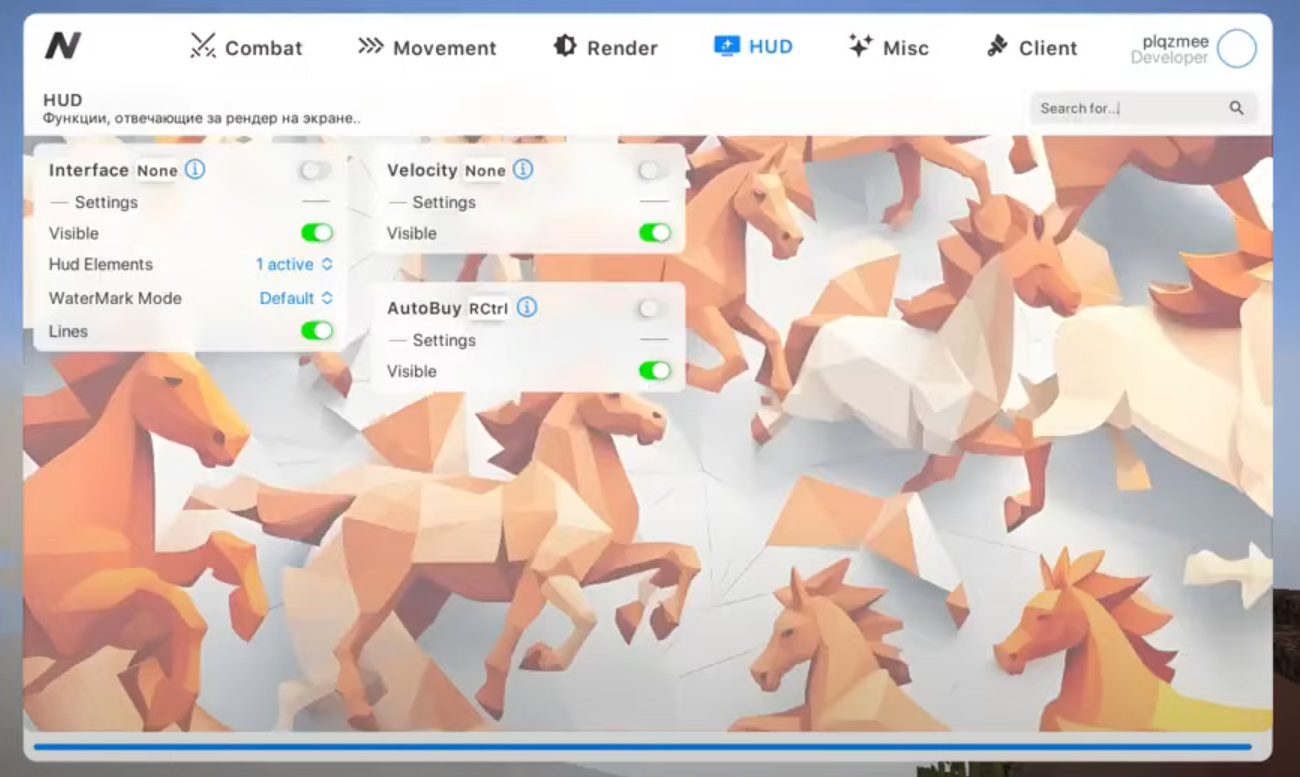Disable Visible toggle under AutoBuy
Viewport: 1300px width, 777px height.
tap(655, 371)
